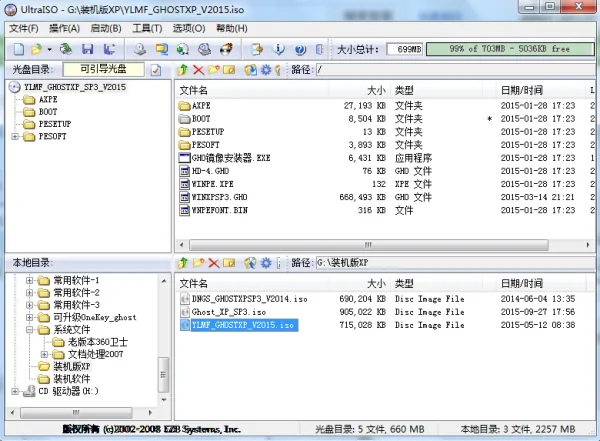The height and width of the screenshot is (441, 600).
Task: Expand the 常用软件-3 folder node
Action: pyautogui.click(x=29, y=305)
